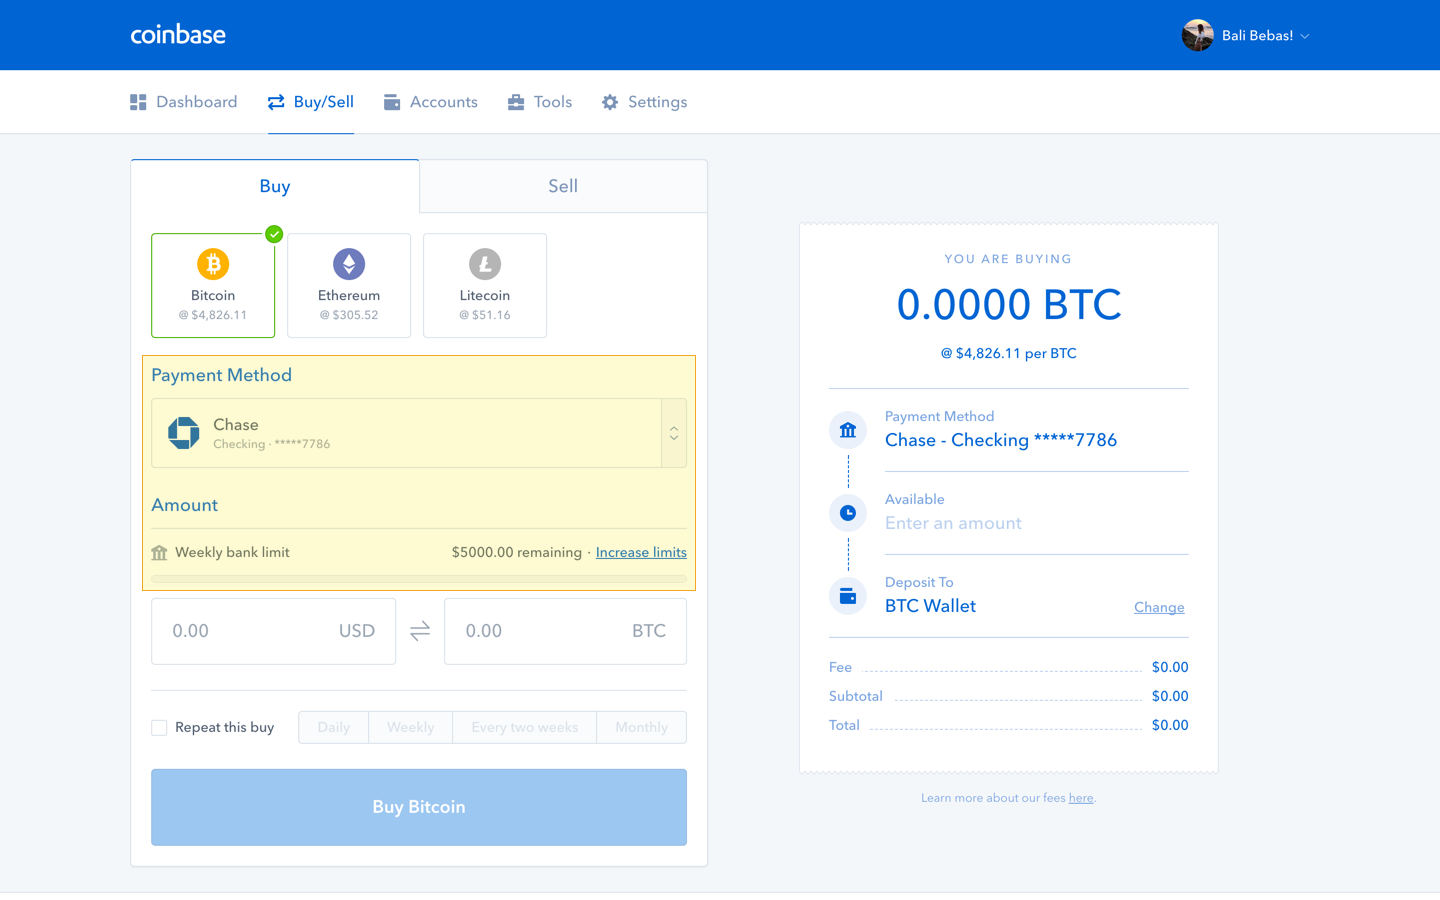Viewport: 1440px width, 900px height.
Task: Switch to the Buy tab
Action: click(x=275, y=186)
